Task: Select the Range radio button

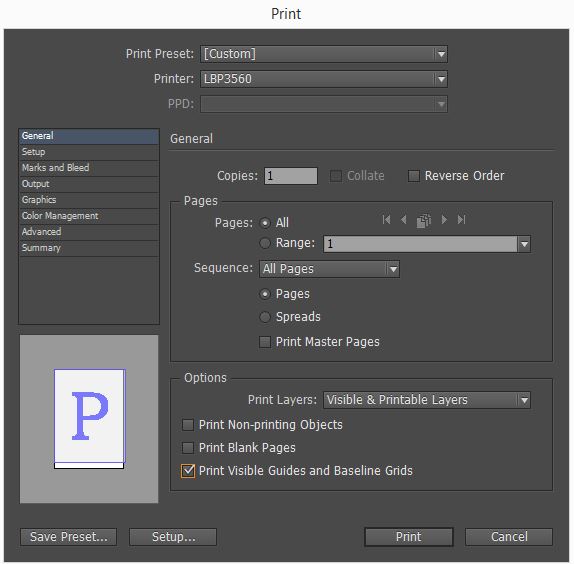Action: click(265, 243)
